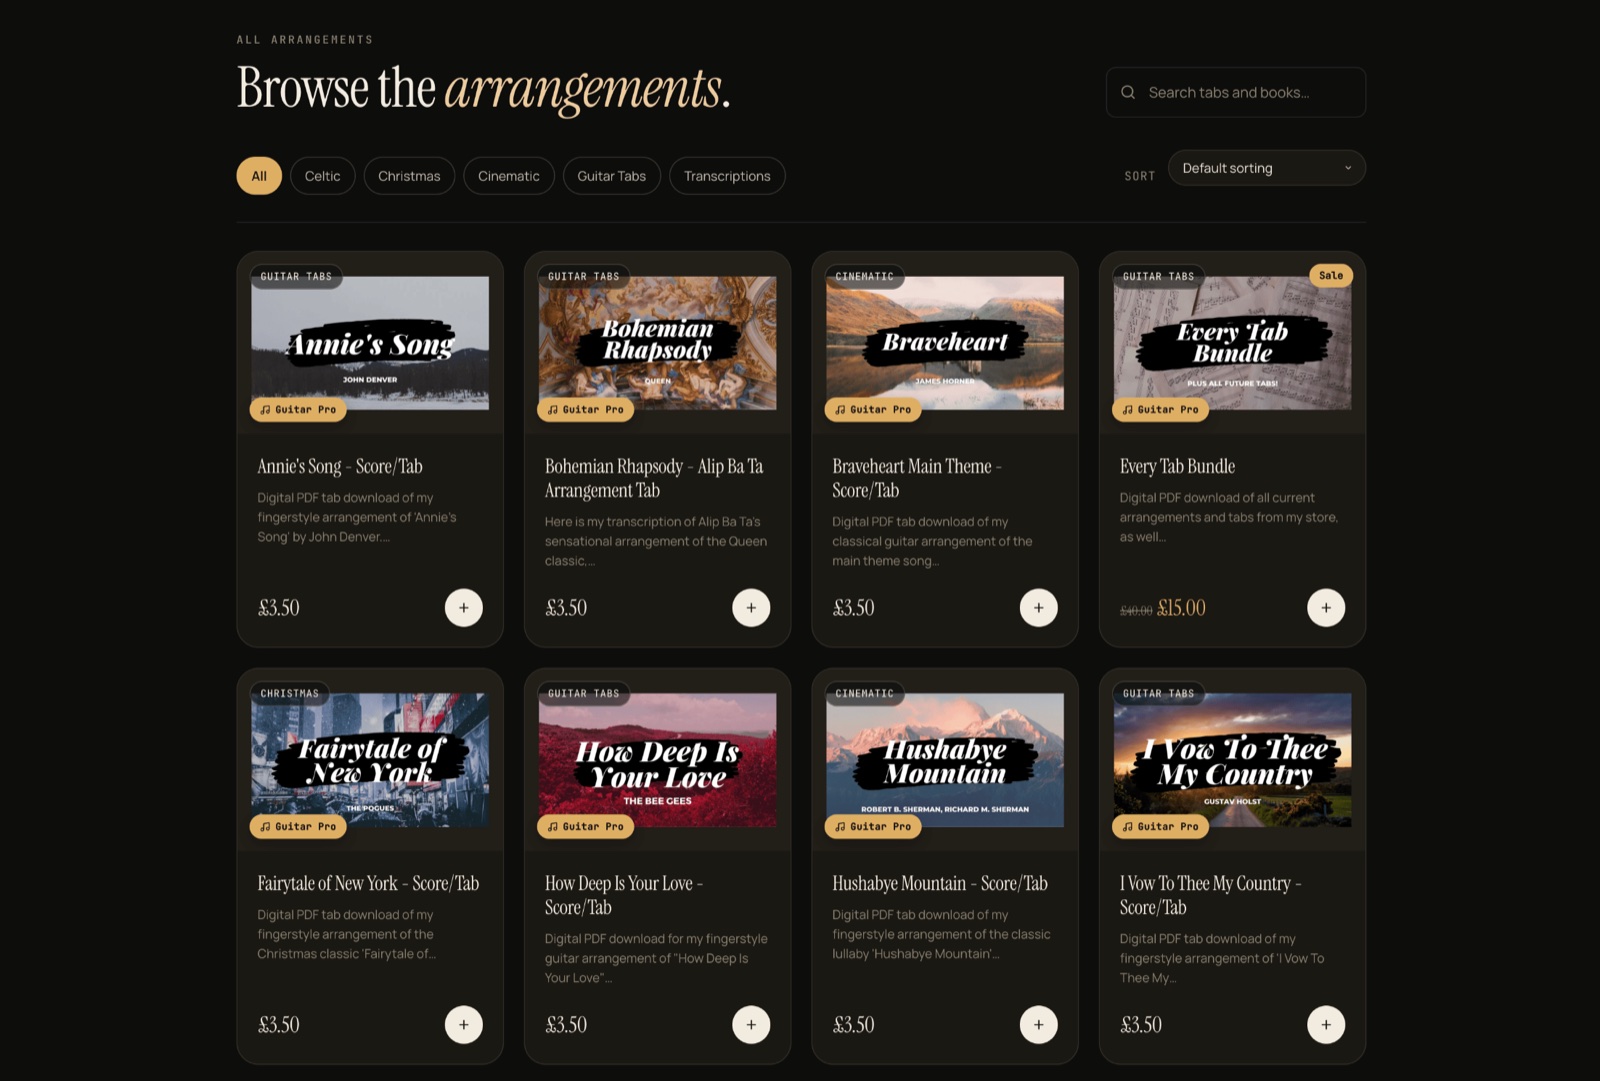
Task: Open the Annie's Song cover thumbnail
Action: (x=370, y=343)
